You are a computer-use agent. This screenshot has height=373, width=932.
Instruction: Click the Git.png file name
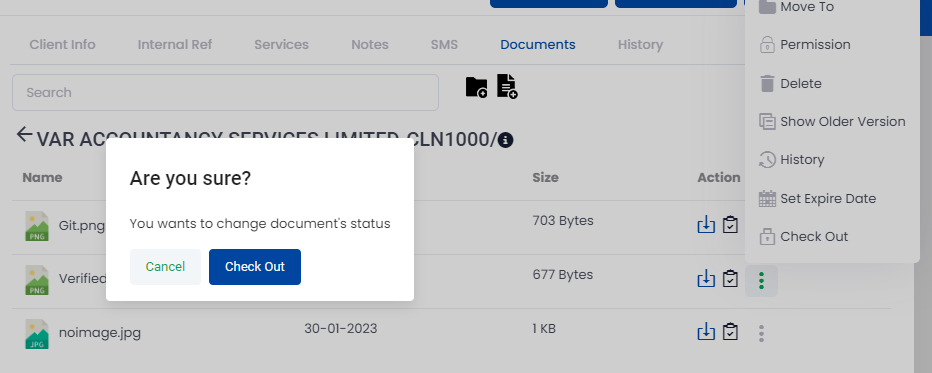[x=82, y=226]
